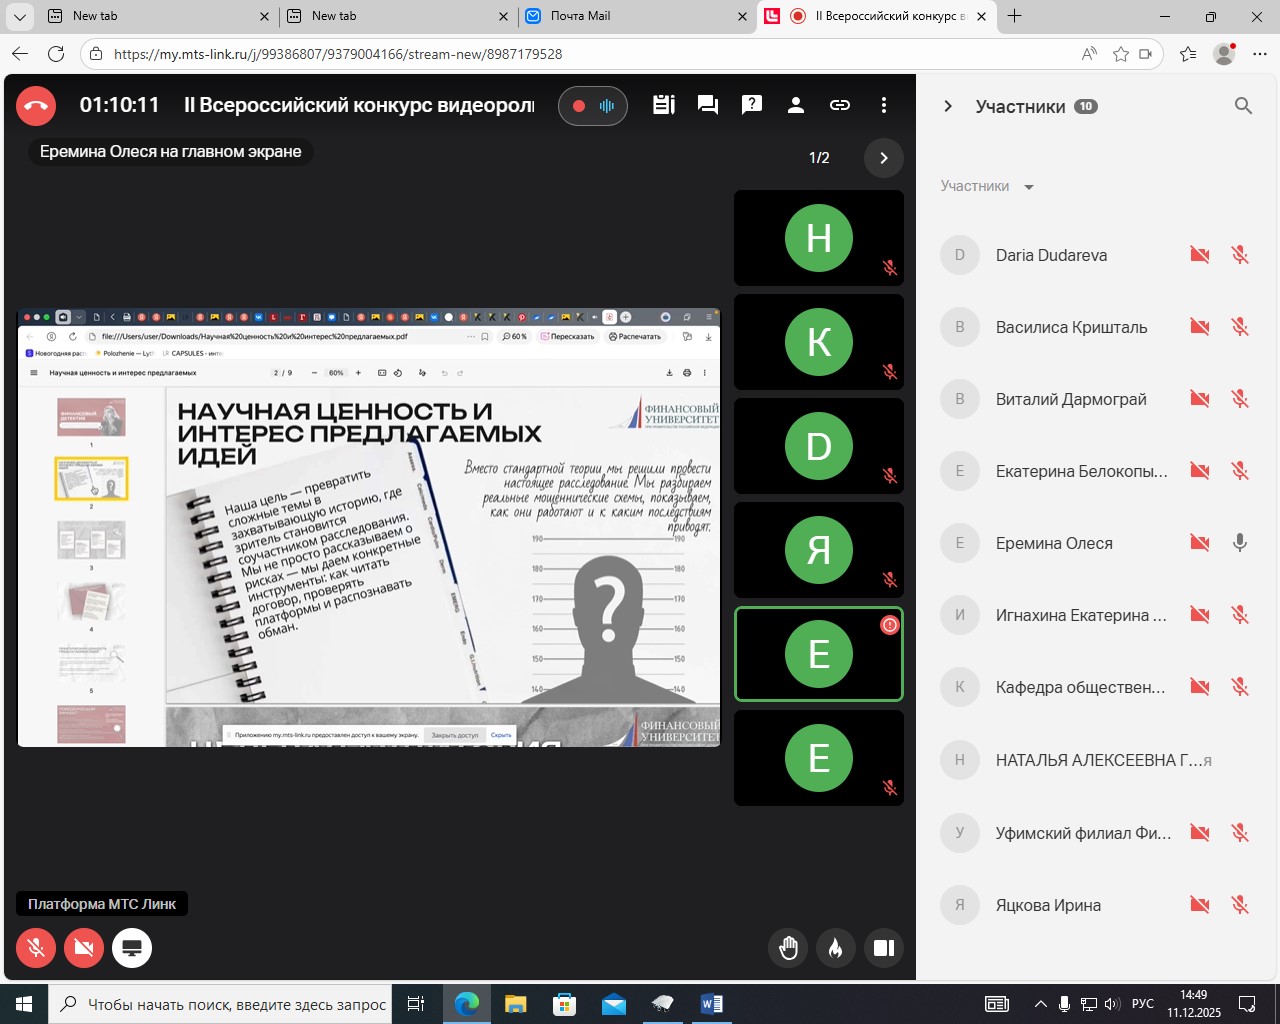This screenshot has width=1280, height=1024.
Task: Collapse the participants side panel chevron
Action: pyautogui.click(x=948, y=106)
